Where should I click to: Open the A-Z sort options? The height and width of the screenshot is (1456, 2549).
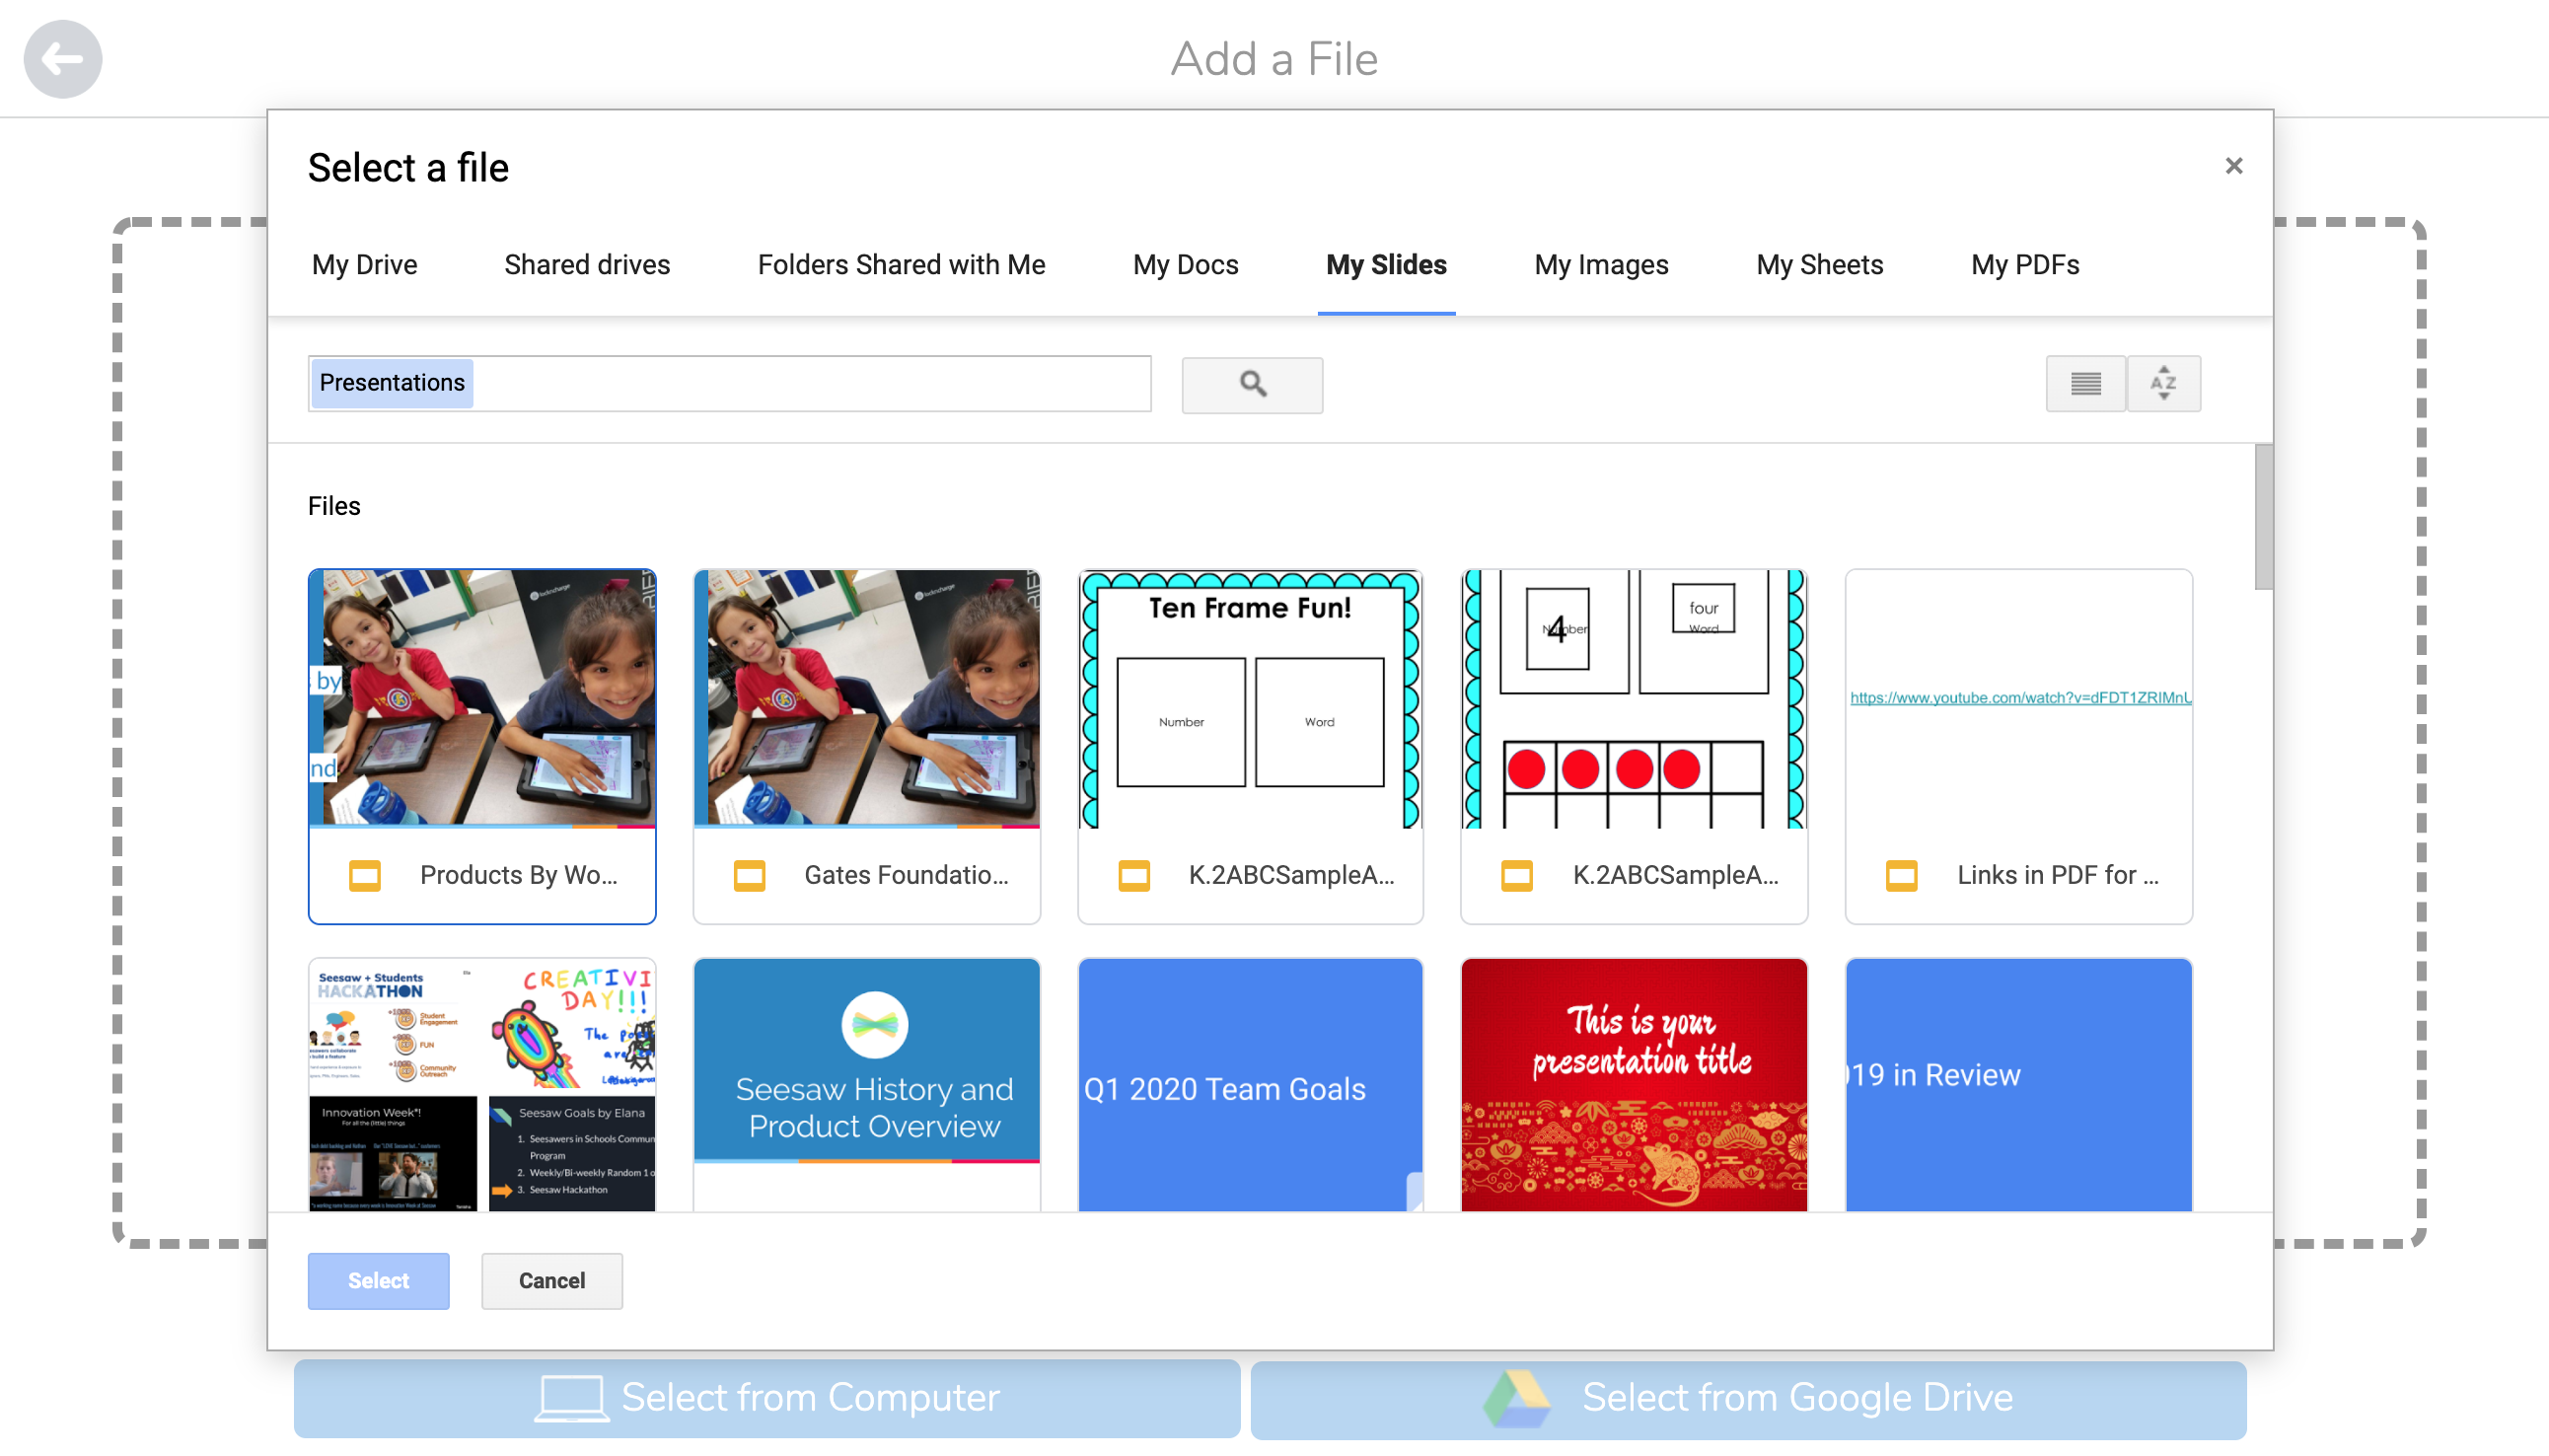2163,384
